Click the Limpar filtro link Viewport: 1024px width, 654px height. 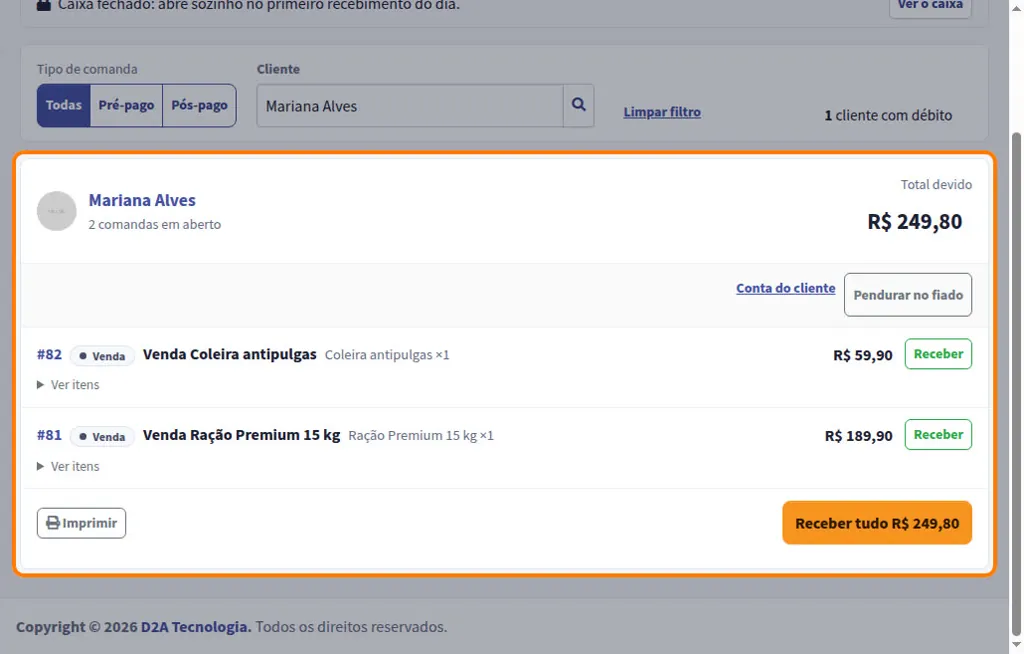(662, 112)
